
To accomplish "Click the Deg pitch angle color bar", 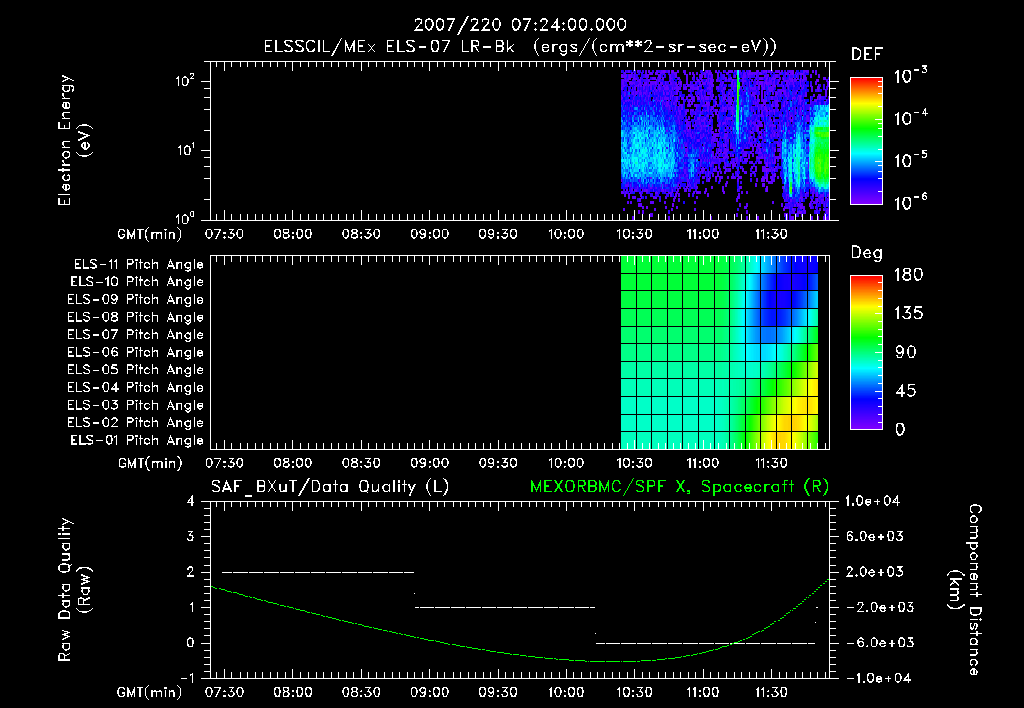I will 866,352.
